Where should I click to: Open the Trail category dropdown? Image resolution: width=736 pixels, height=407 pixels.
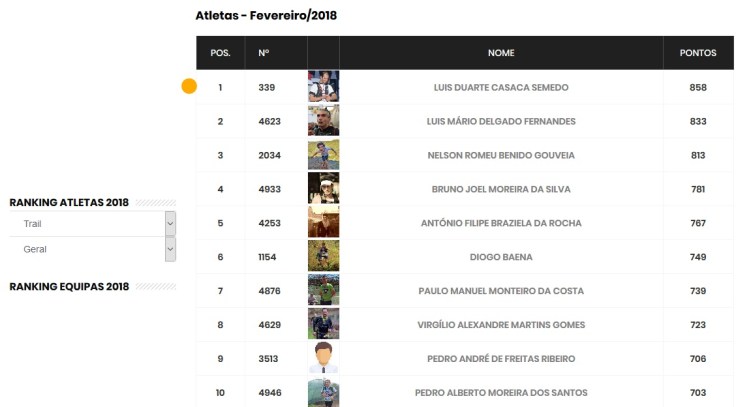(92, 223)
